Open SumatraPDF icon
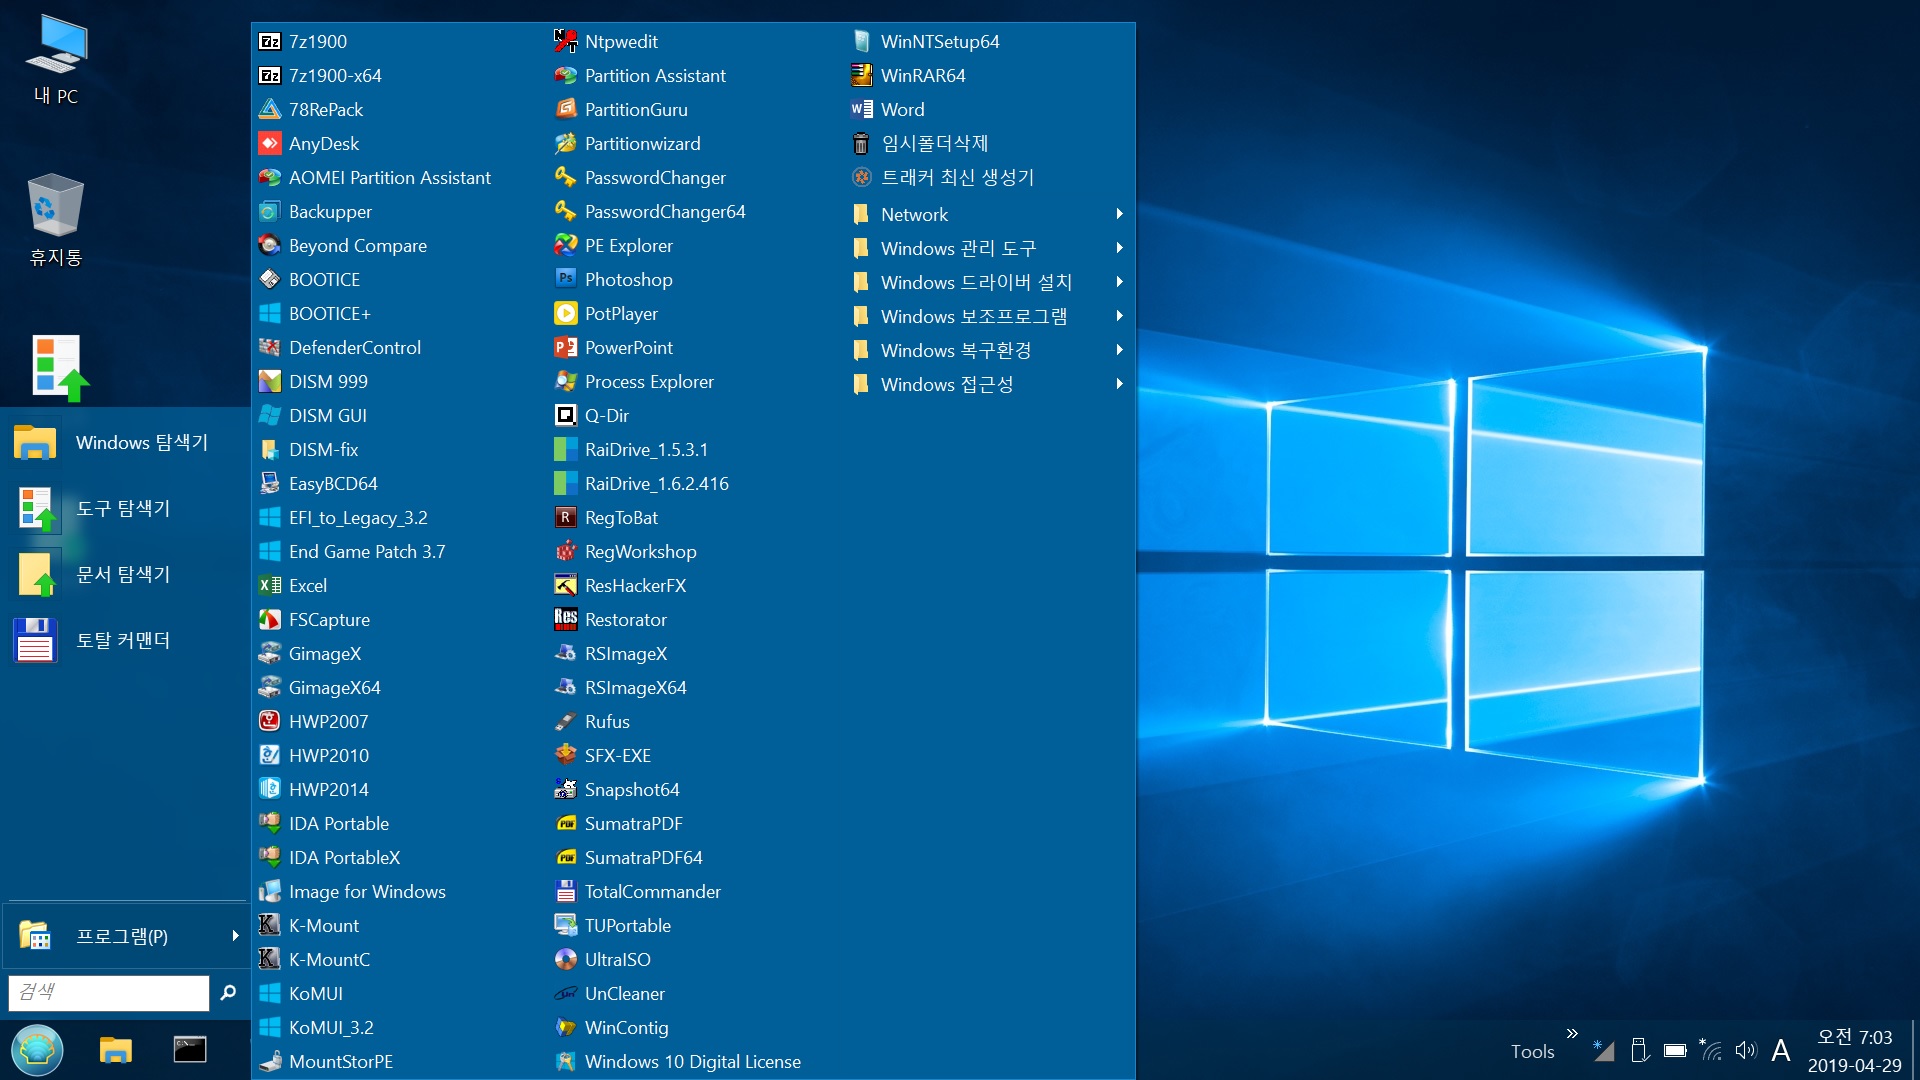This screenshot has height=1080, width=1920. tap(566, 823)
